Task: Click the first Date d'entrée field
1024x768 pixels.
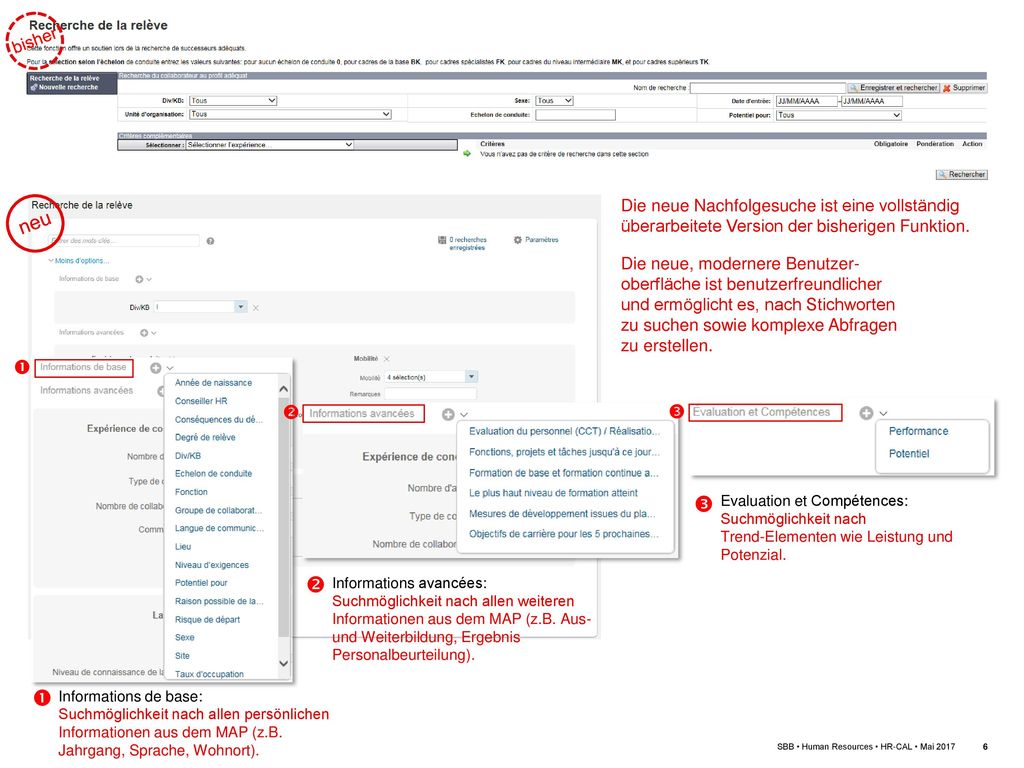Action: (x=807, y=101)
